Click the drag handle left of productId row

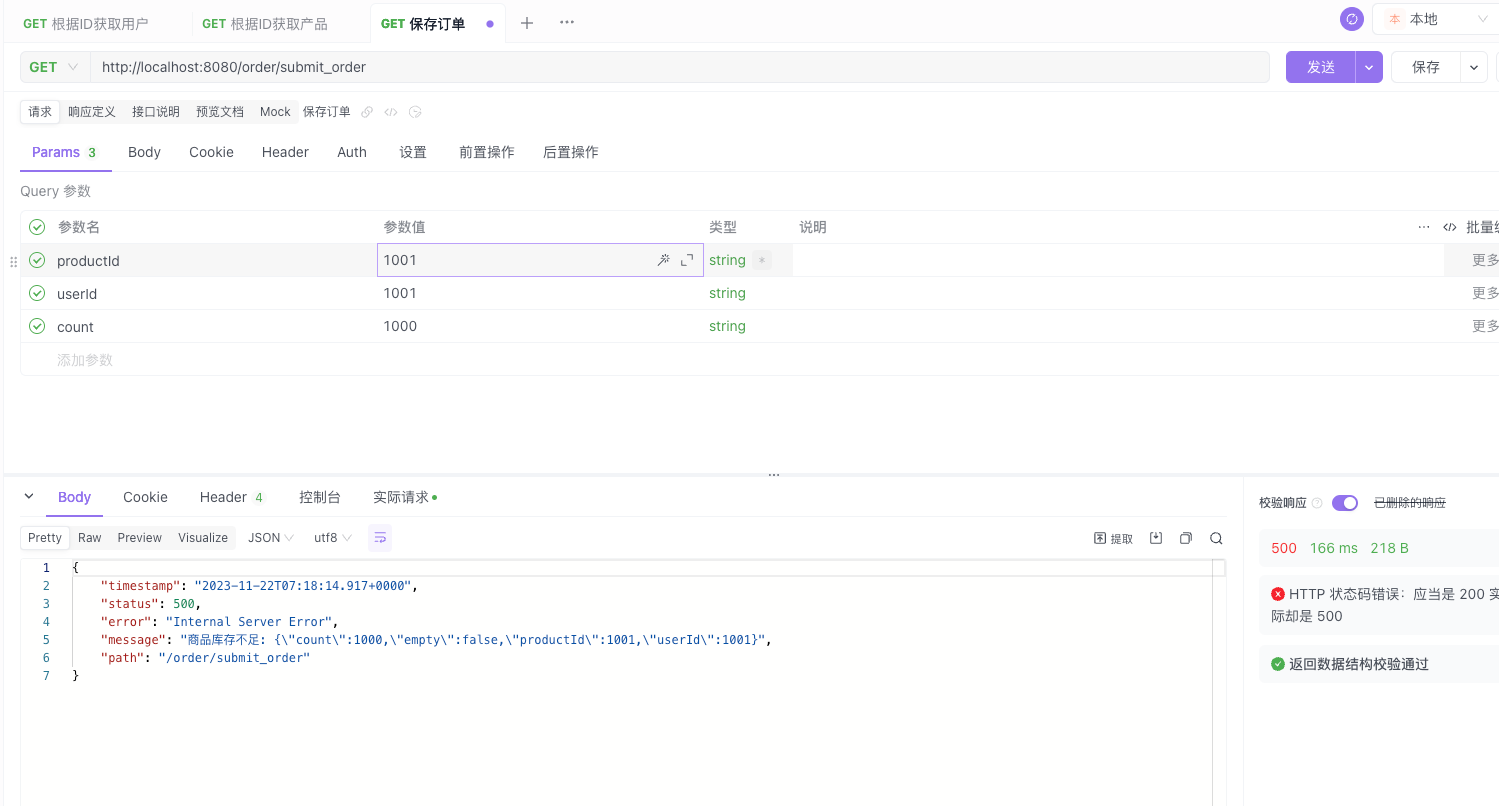(13, 261)
